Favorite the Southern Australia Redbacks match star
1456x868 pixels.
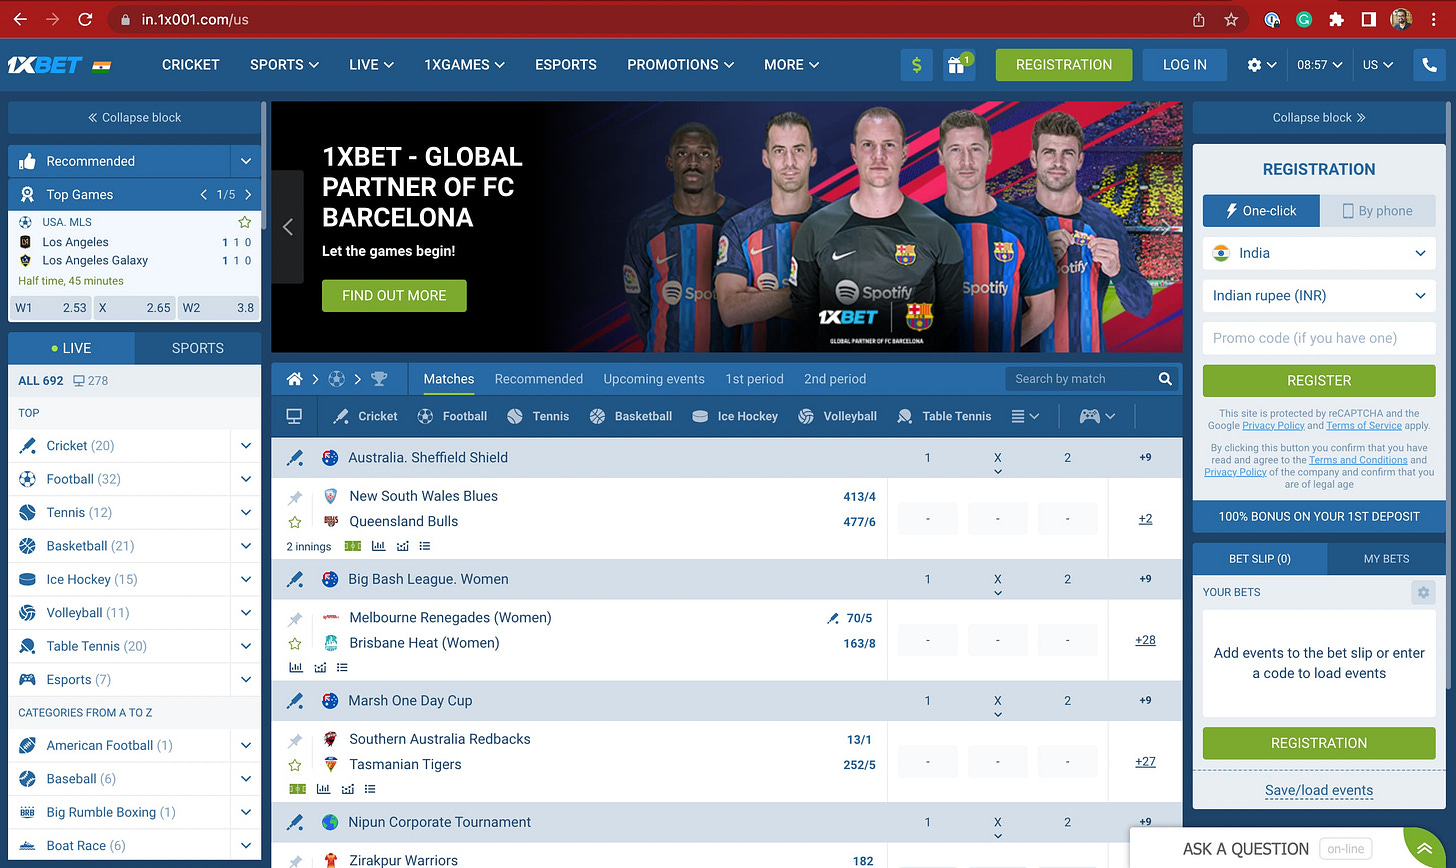(295, 765)
